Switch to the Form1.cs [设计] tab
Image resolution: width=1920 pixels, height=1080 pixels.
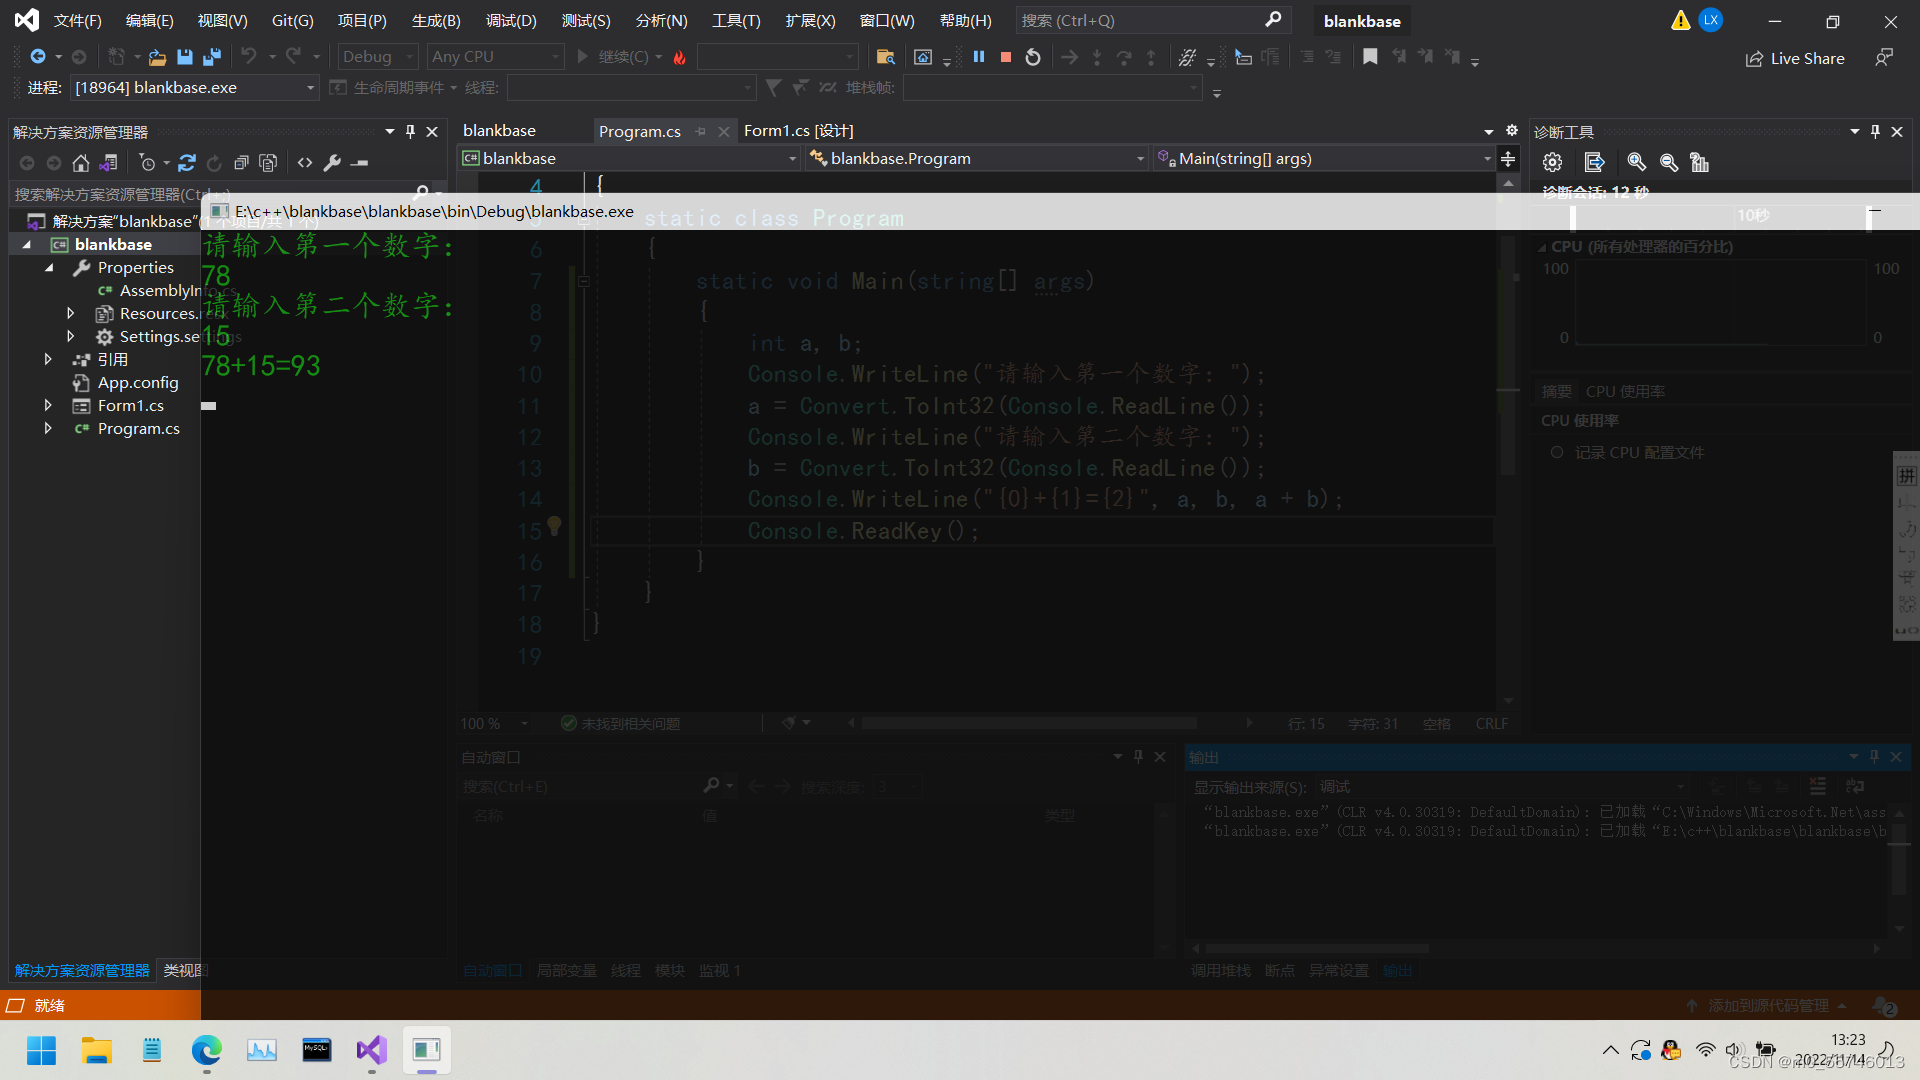797,131
